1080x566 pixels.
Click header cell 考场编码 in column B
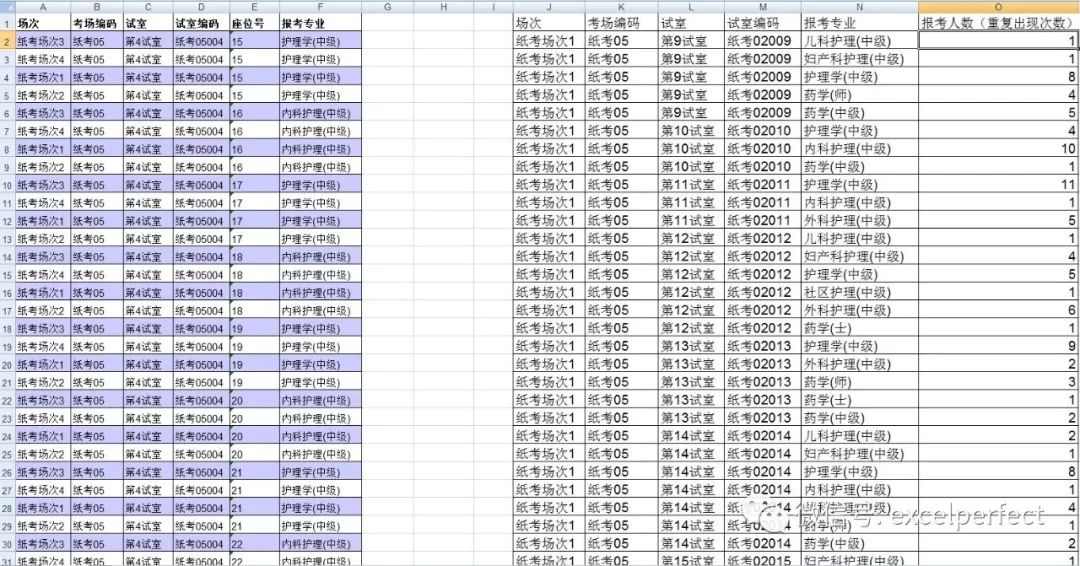[x=97, y=23]
